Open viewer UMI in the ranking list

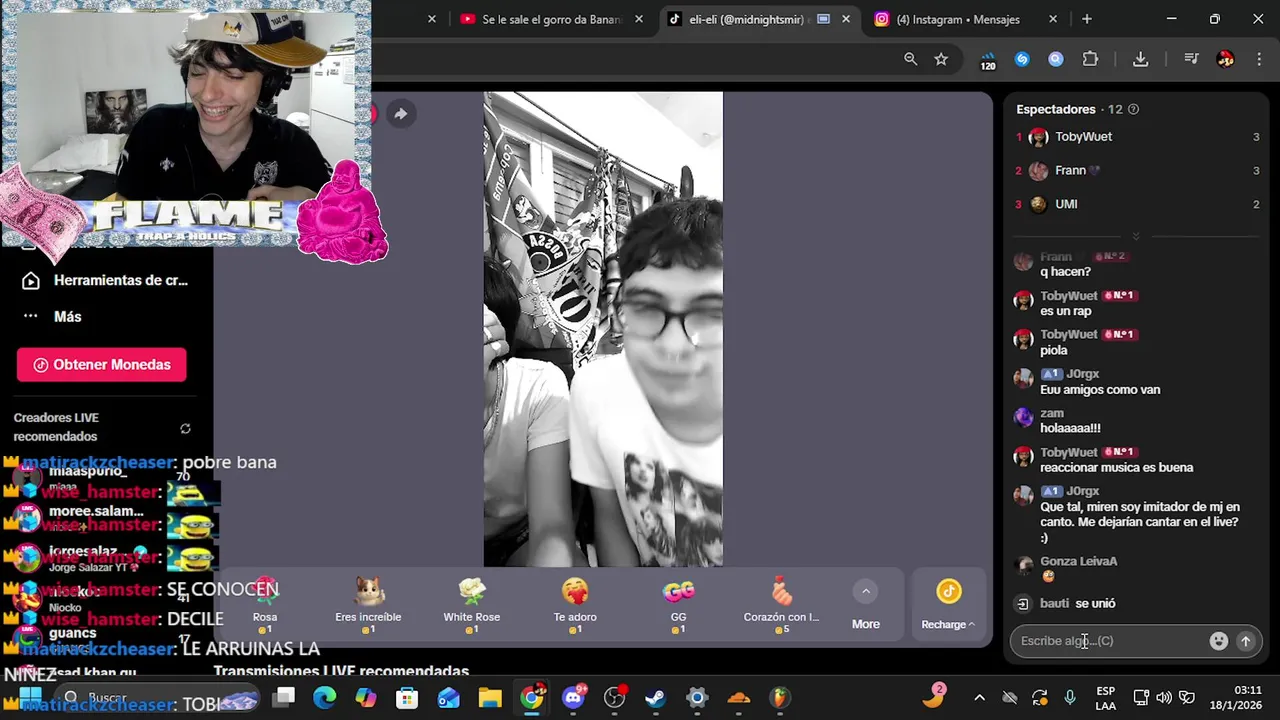(x=1138, y=205)
